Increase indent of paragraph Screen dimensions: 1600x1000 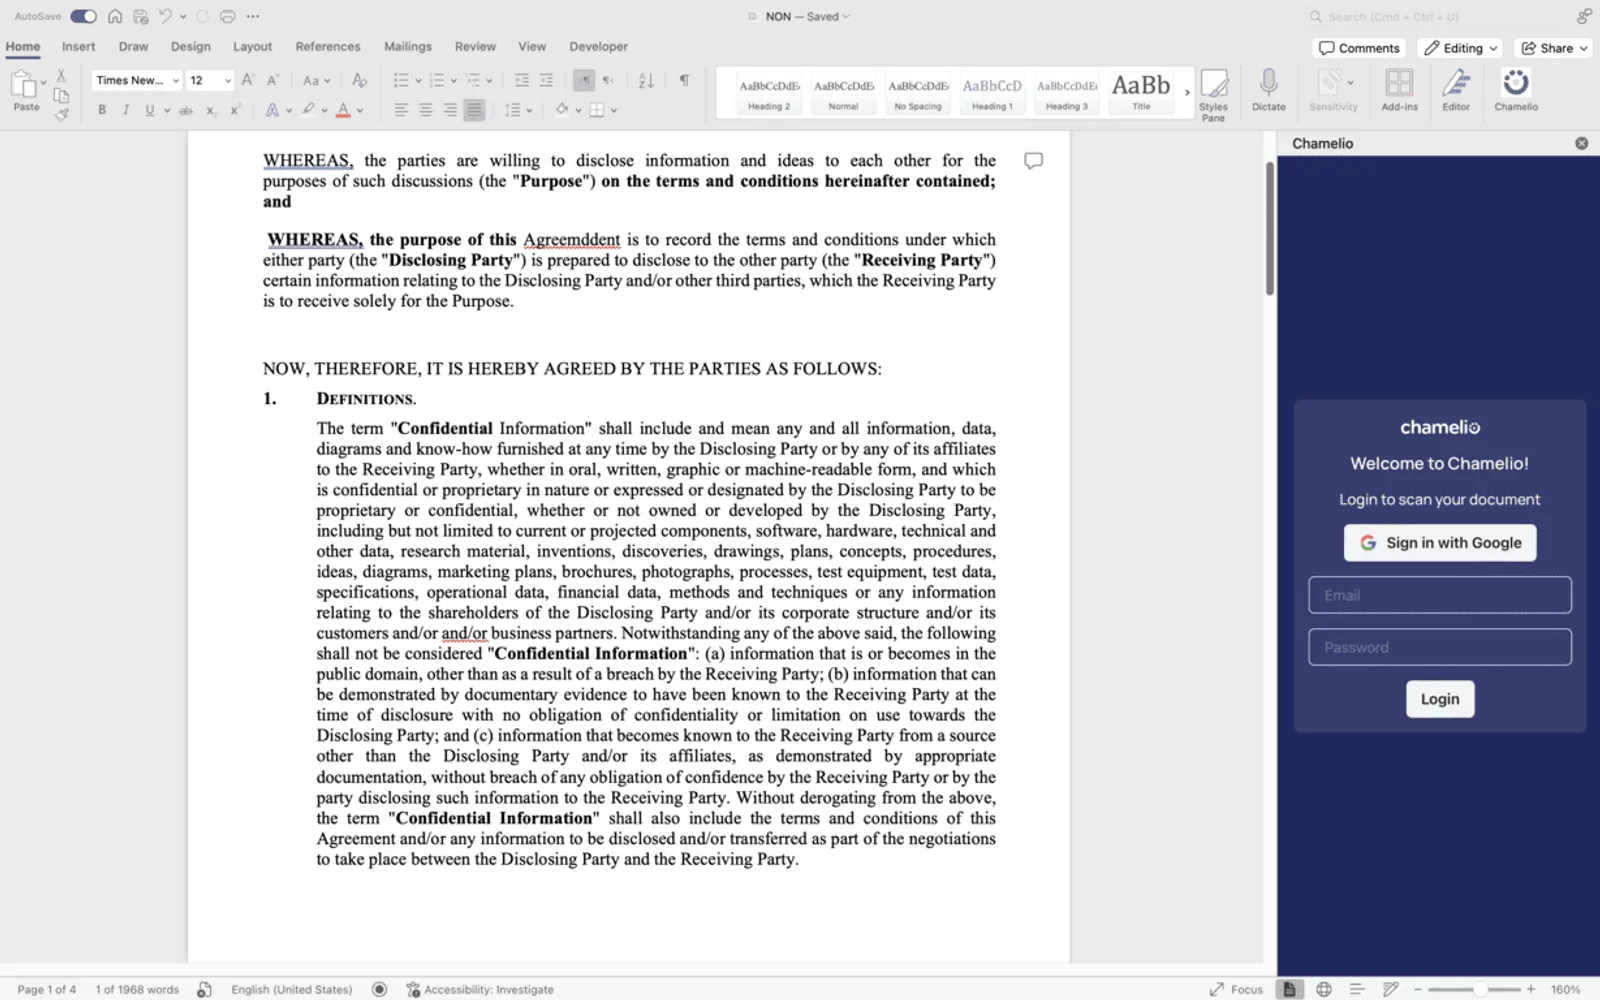click(546, 80)
